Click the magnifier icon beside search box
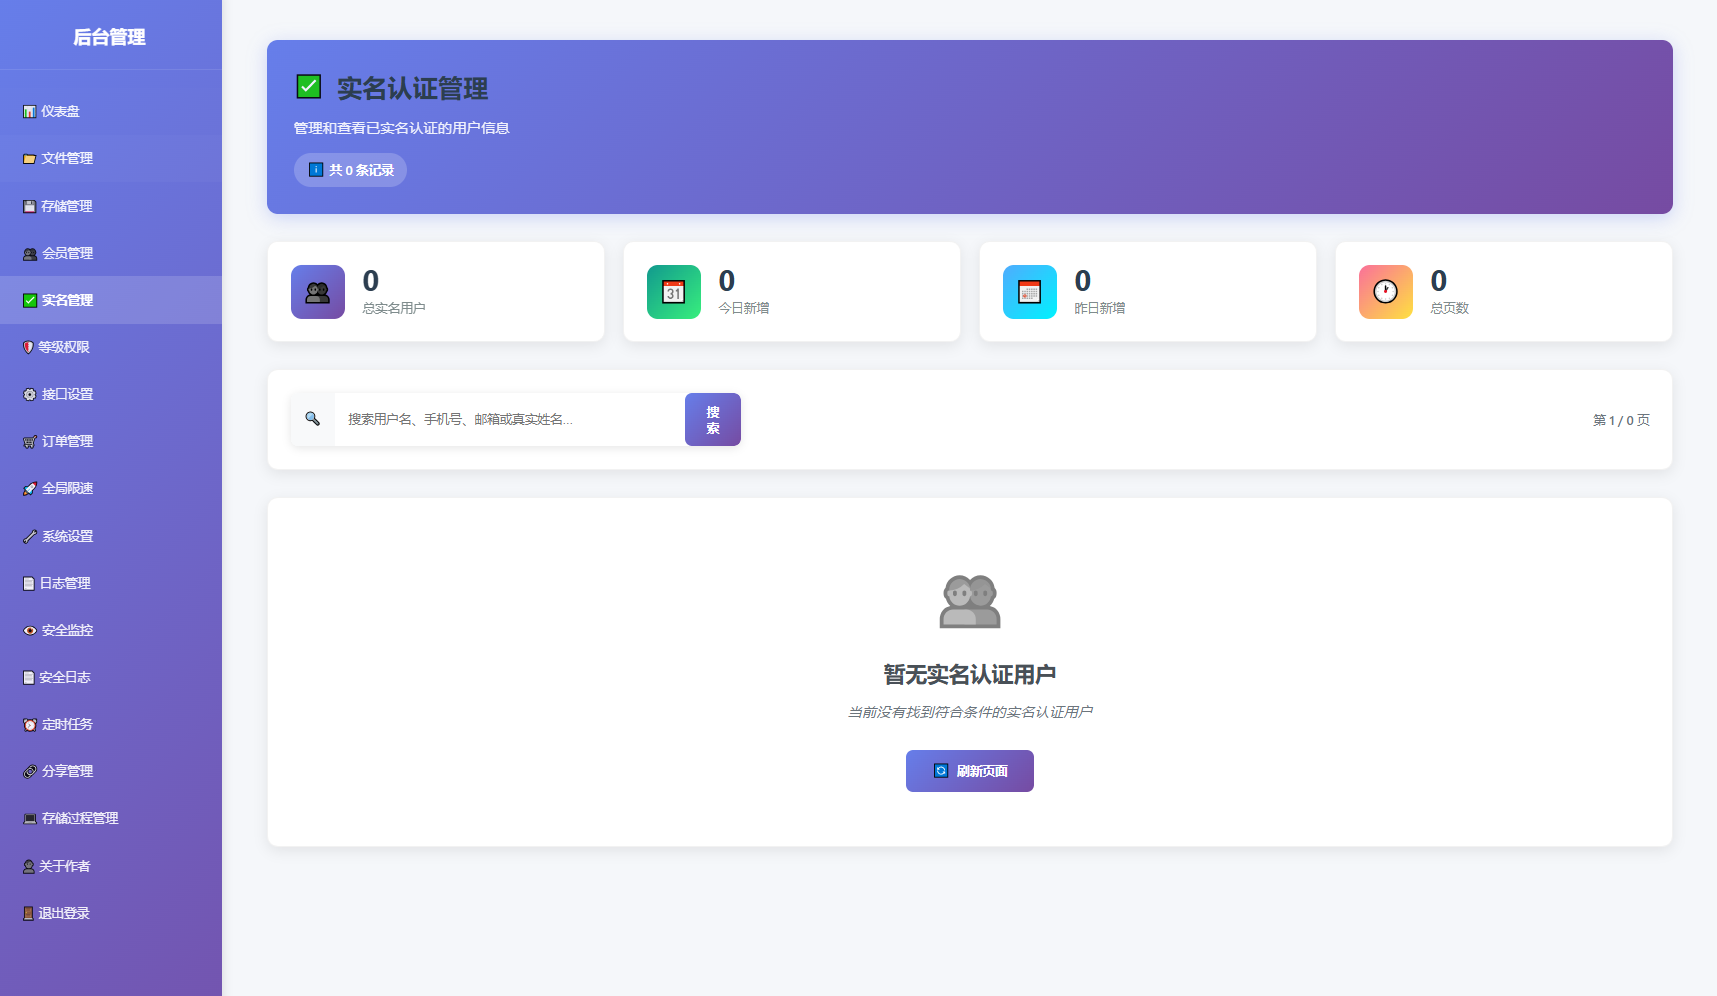Viewport: 1717px width, 996px height. pyautogui.click(x=313, y=419)
